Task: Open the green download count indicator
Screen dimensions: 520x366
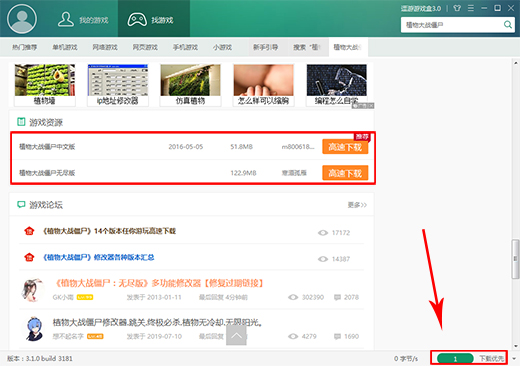Action: click(455, 359)
